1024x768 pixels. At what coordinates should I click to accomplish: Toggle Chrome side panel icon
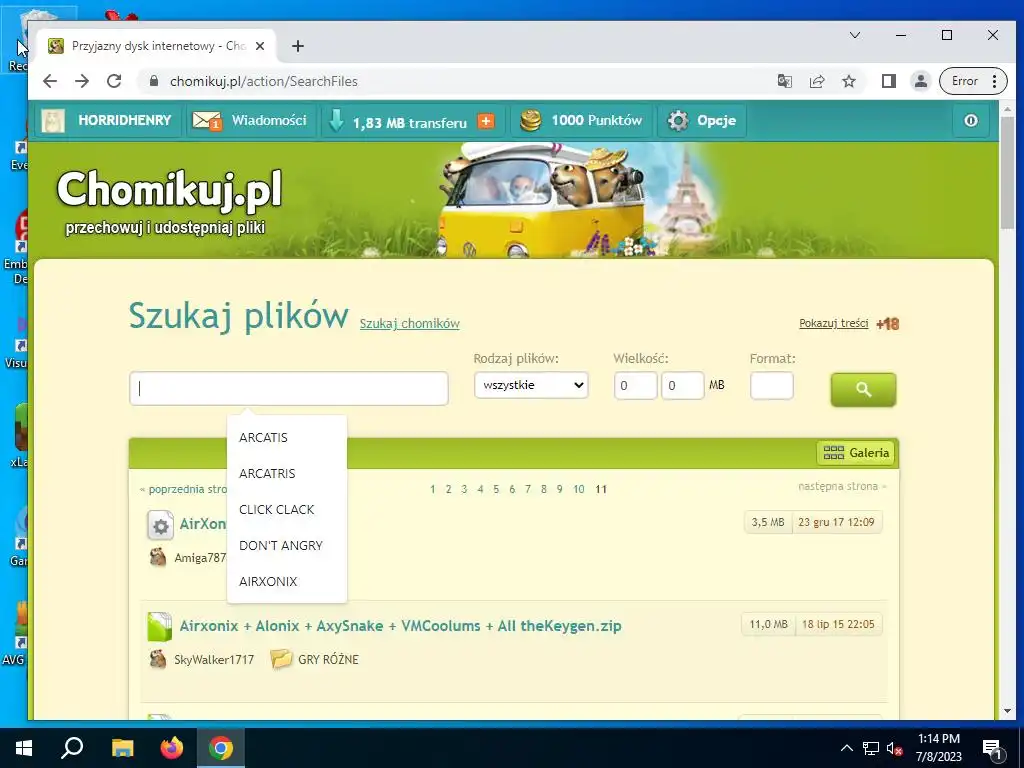tap(888, 81)
